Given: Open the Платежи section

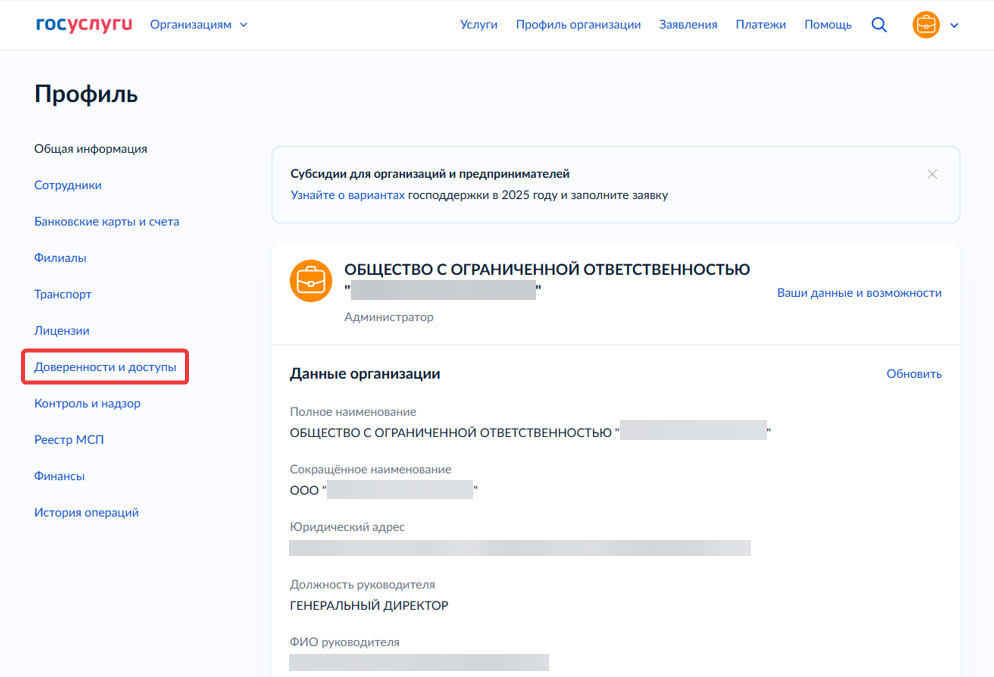Looking at the screenshot, I should (761, 25).
